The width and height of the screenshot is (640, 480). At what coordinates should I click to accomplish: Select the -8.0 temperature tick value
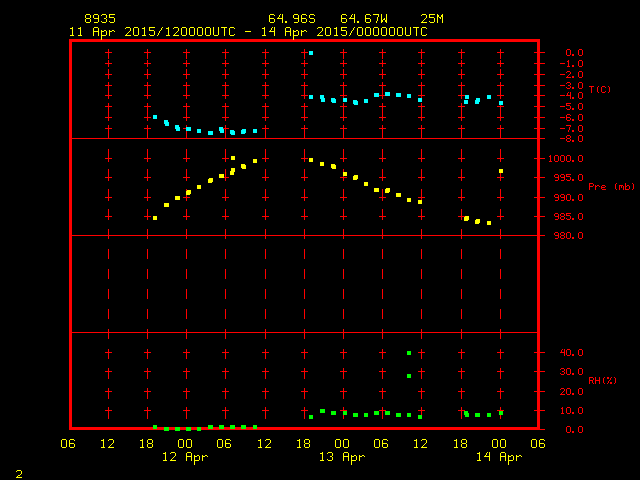point(571,139)
